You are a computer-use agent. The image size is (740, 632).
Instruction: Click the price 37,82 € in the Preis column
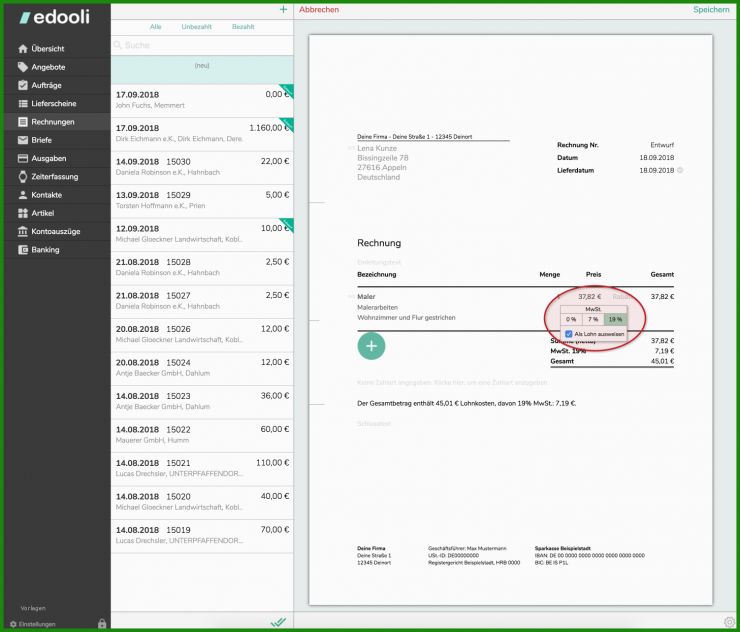click(x=589, y=297)
